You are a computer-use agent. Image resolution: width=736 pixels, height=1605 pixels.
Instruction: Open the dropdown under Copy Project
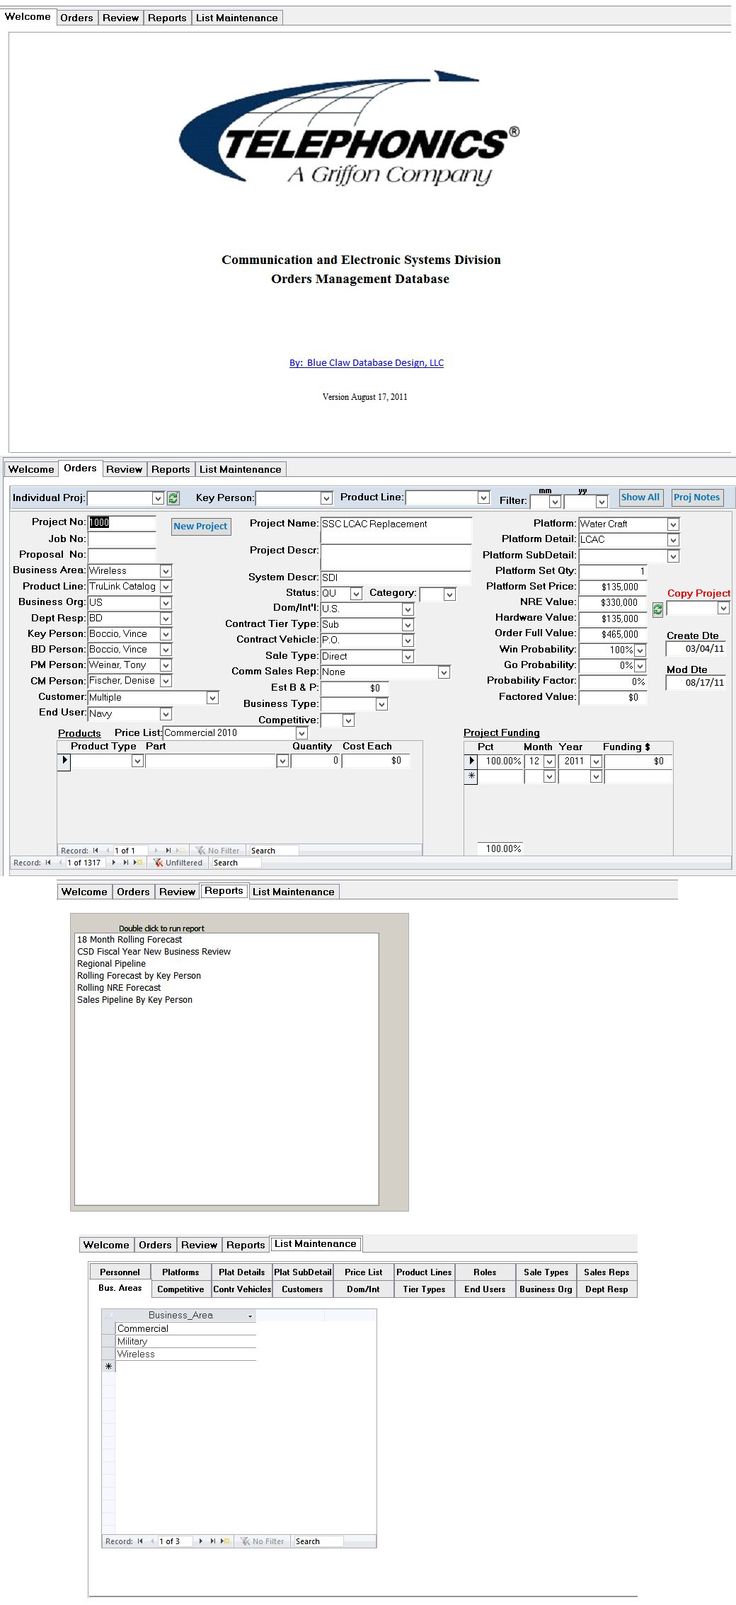pos(723,608)
